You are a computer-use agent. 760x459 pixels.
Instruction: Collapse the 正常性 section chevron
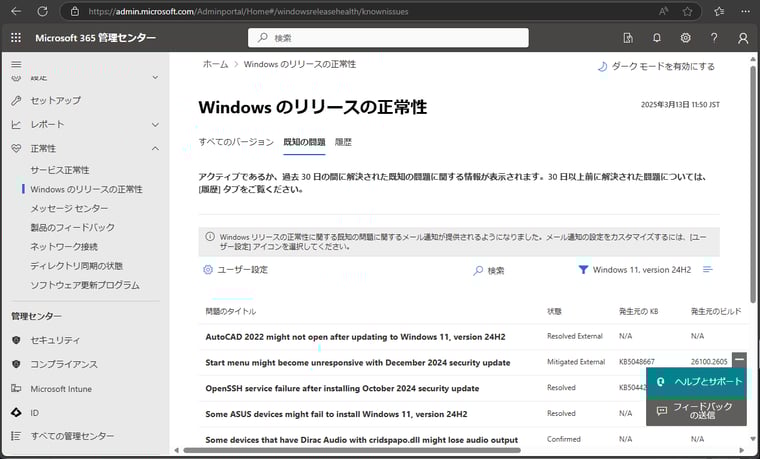155,148
